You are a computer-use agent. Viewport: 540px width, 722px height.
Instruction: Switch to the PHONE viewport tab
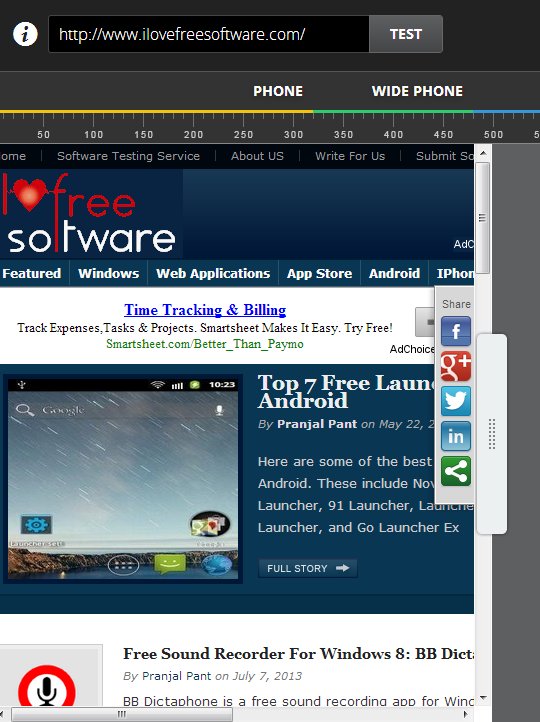278,91
